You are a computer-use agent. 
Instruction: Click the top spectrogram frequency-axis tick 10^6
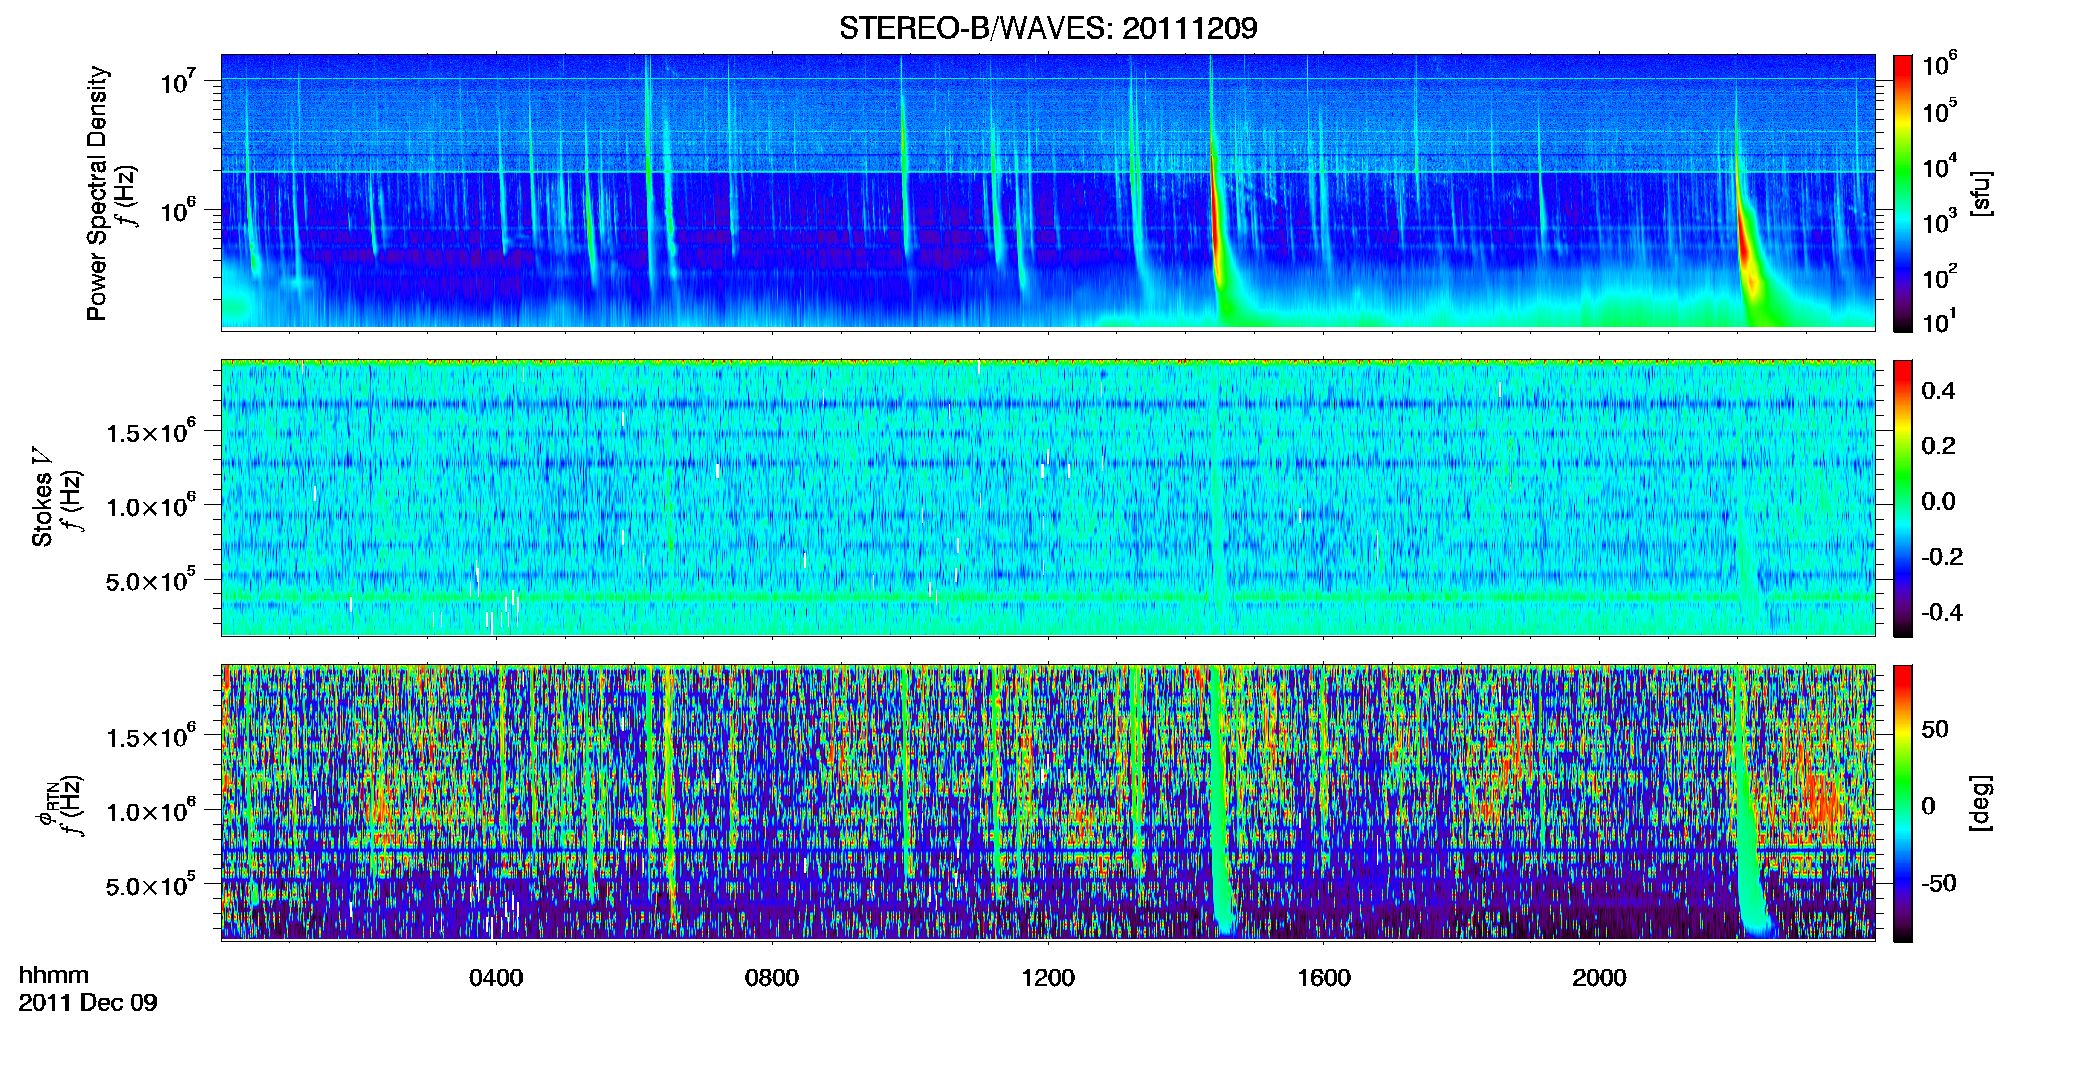click(178, 210)
